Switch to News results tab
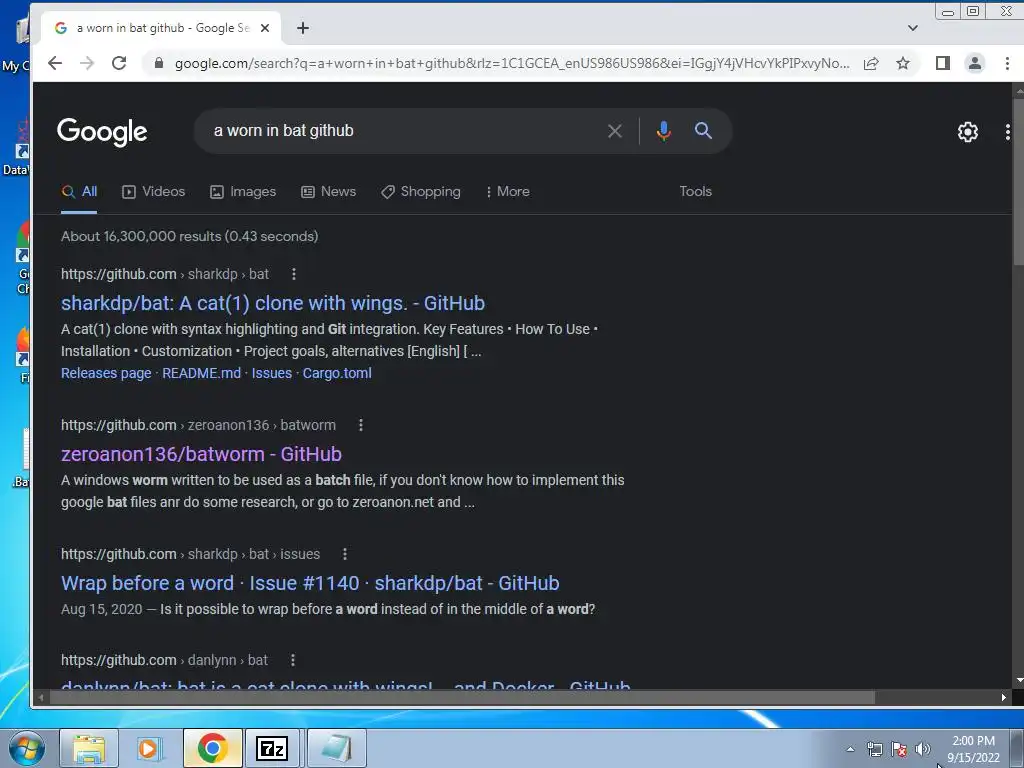The image size is (1024, 768). [x=328, y=191]
